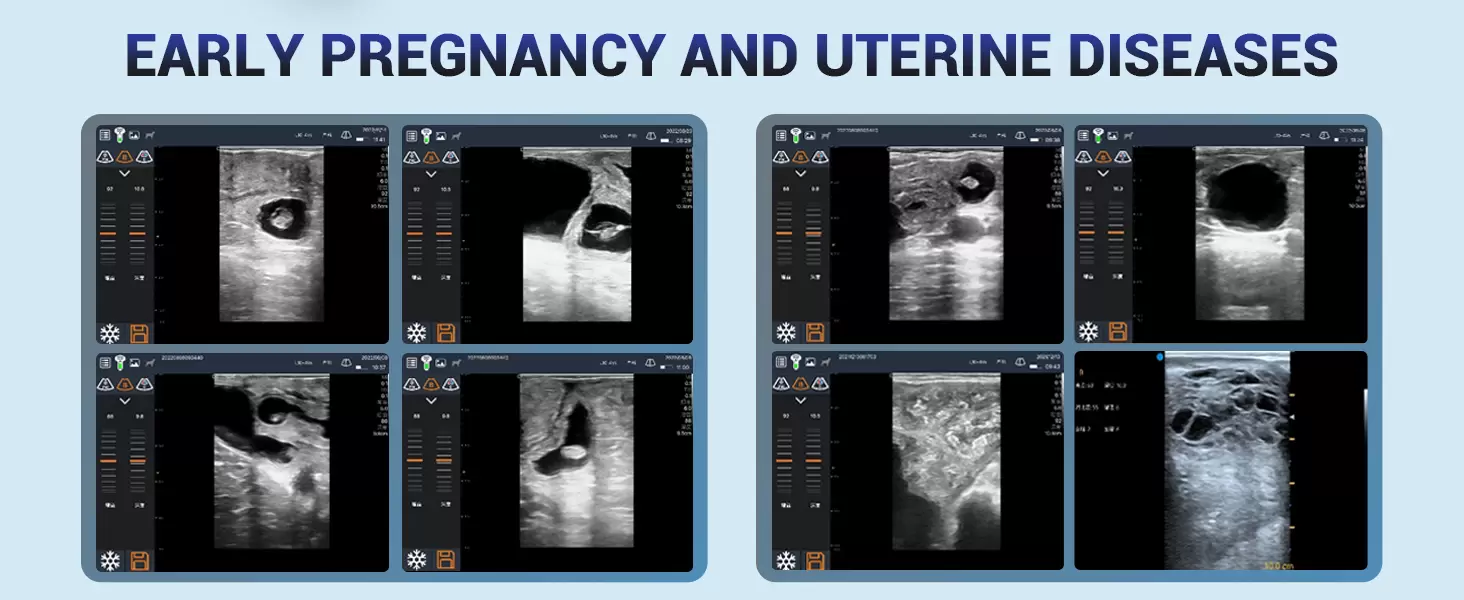Screen dimensions: 1464x600
Task: Open the image gallery icon in the bottom-left scan panel
Action: (134, 361)
